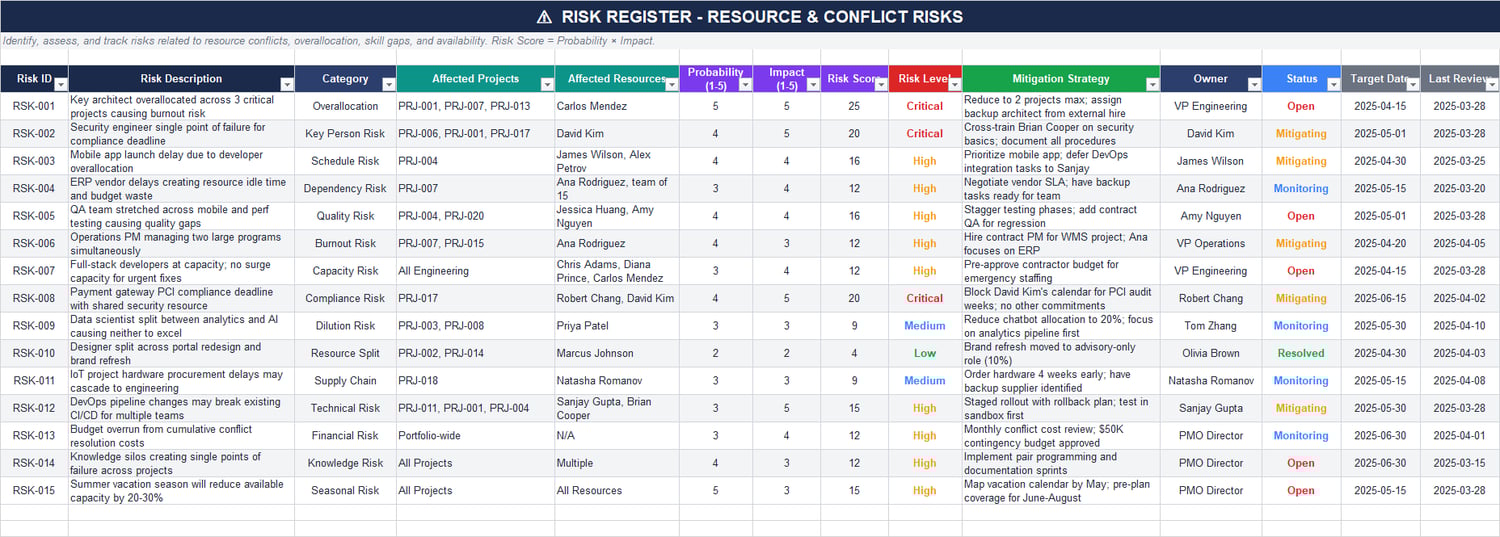This screenshot has height=537, width=1500.
Task: Select the 'Marcus Johnson' affected resources cell
Action: [617, 353]
